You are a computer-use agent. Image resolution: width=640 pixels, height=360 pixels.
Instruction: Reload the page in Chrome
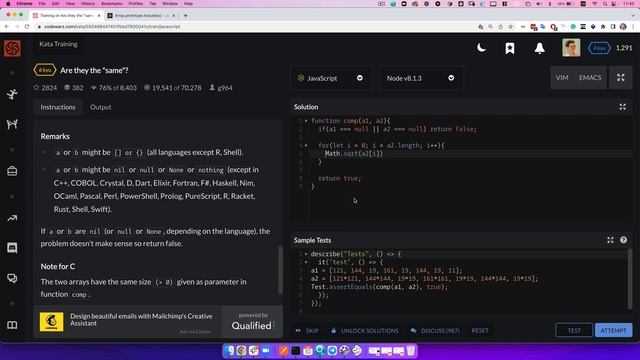[x=27, y=27]
